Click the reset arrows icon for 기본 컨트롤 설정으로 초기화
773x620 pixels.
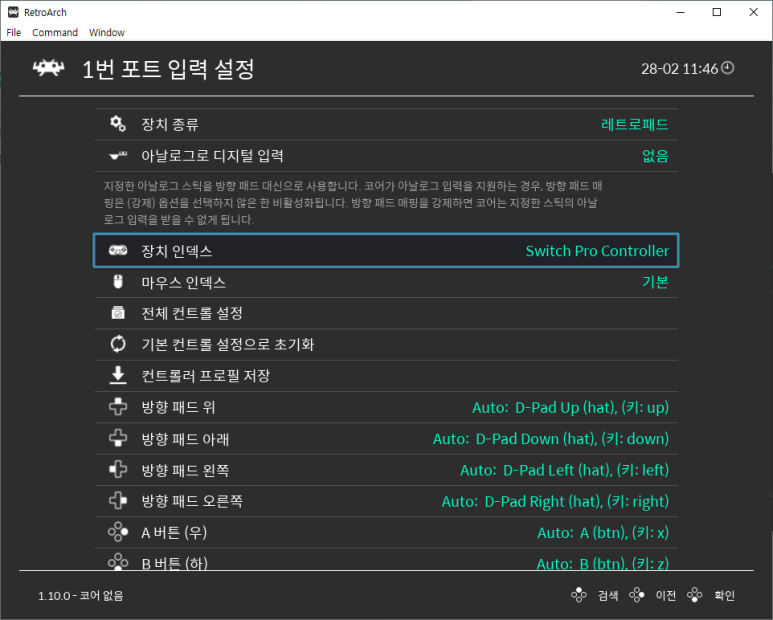click(x=118, y=344)
